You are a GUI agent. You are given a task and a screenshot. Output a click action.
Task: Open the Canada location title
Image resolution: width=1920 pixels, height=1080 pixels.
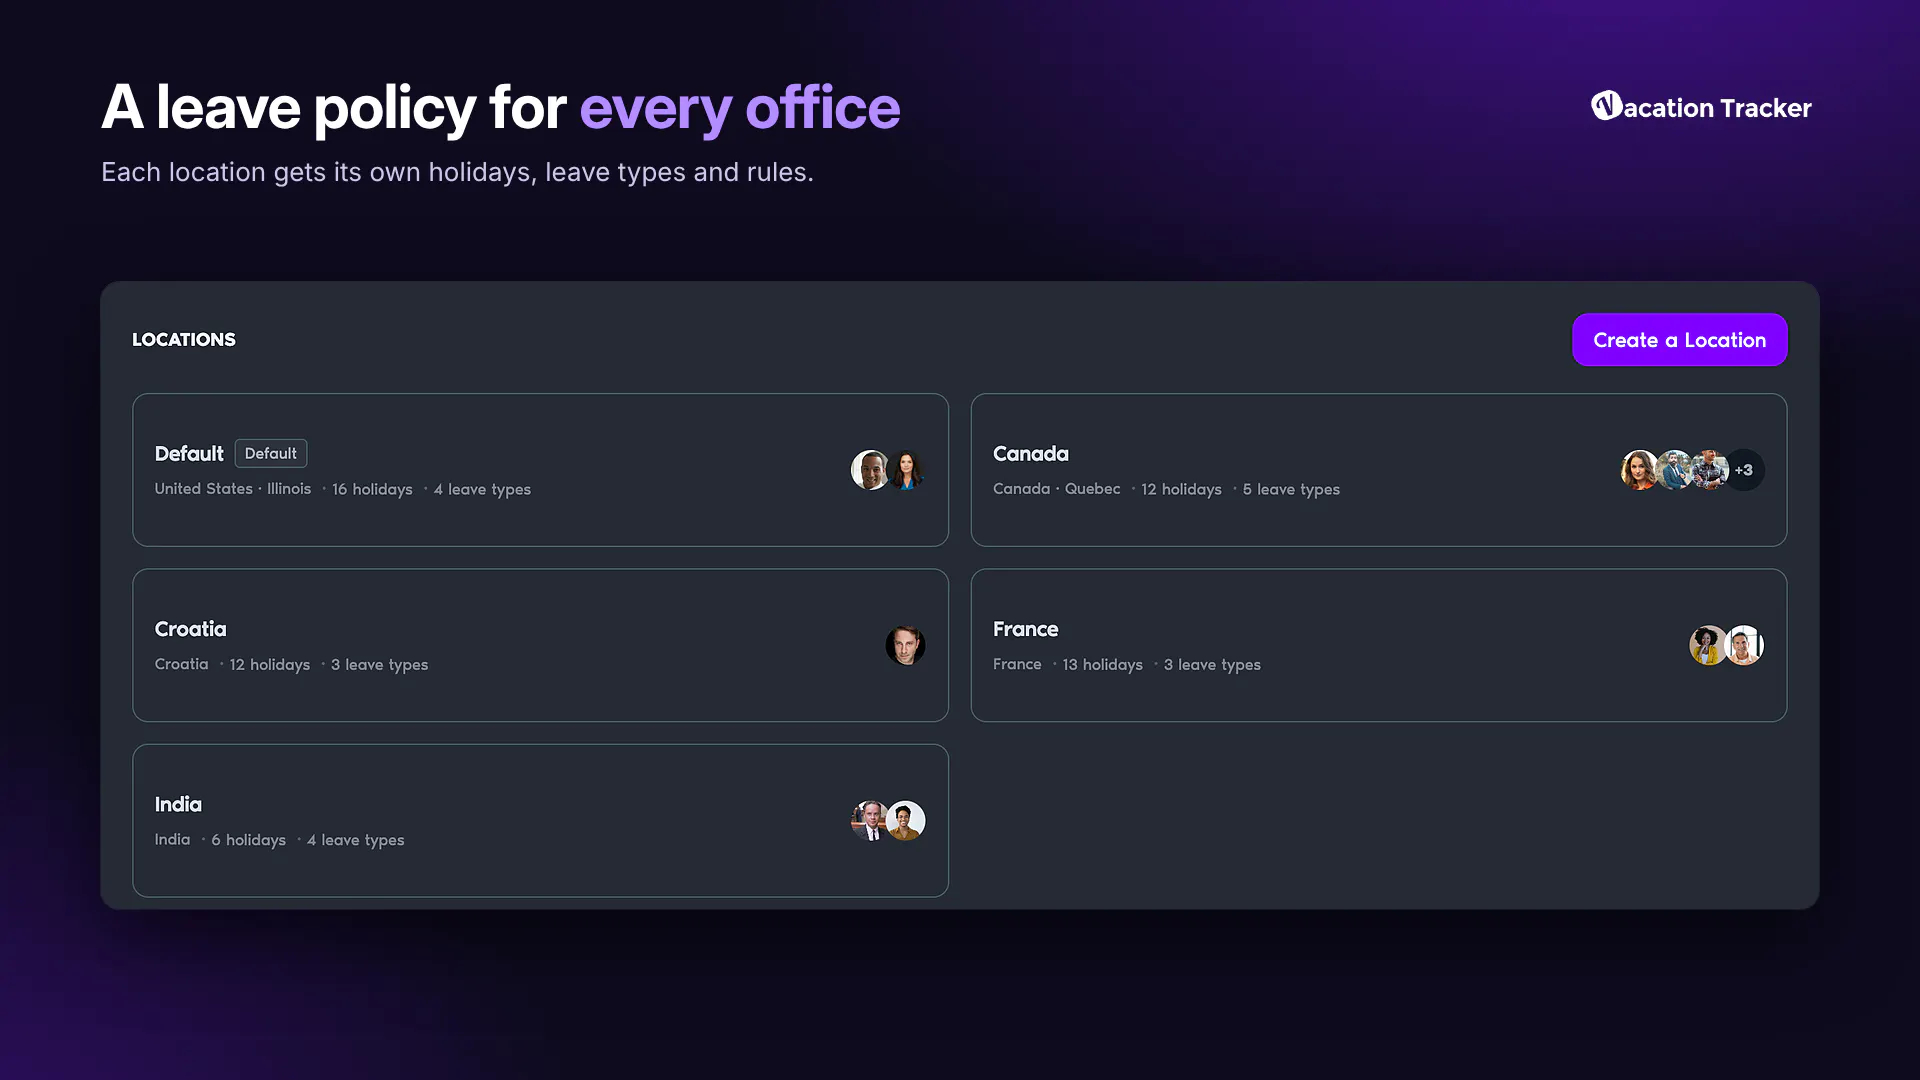[1030, 454]
